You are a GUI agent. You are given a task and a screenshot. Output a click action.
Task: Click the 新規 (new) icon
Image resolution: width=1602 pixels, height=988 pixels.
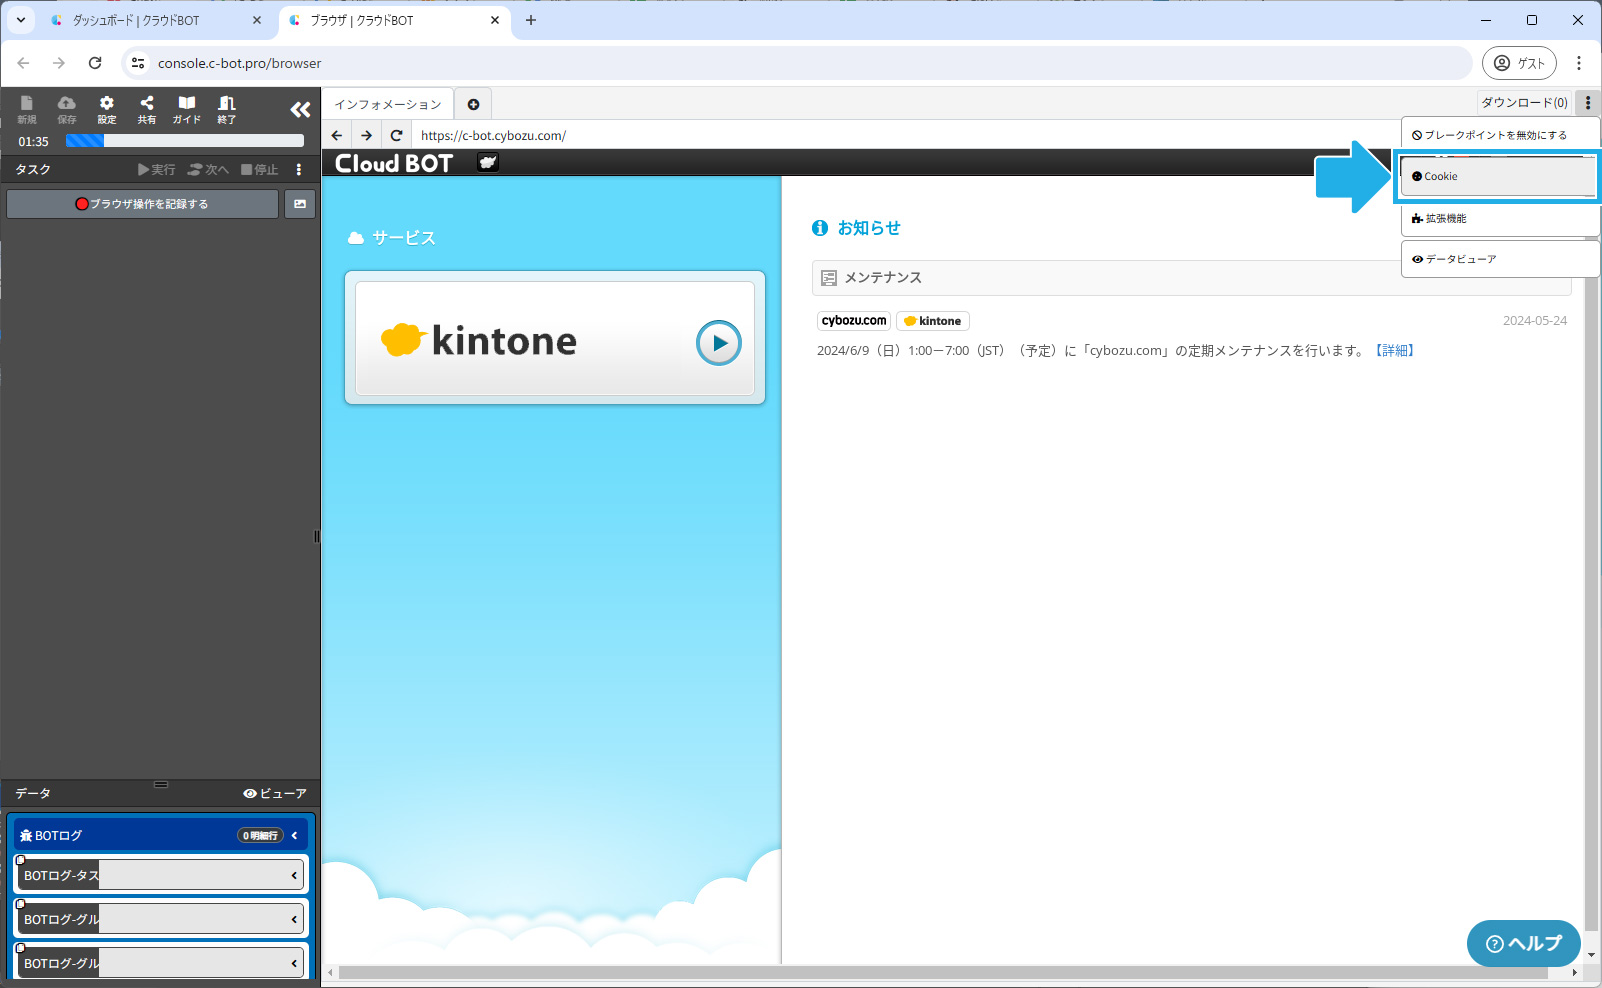[x=27, y=109]
